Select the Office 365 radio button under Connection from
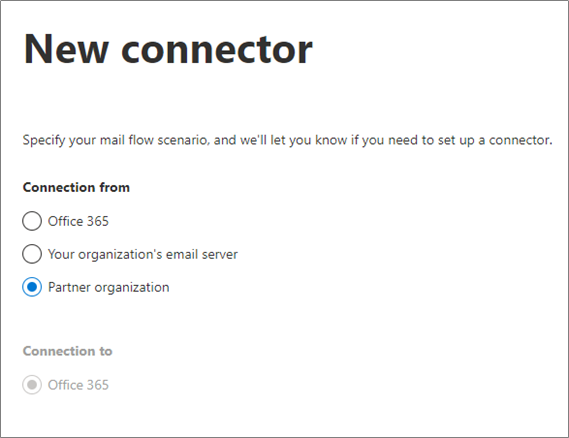Image resolution: width=569 pixels, height=438 pixels. pos(32,221)
